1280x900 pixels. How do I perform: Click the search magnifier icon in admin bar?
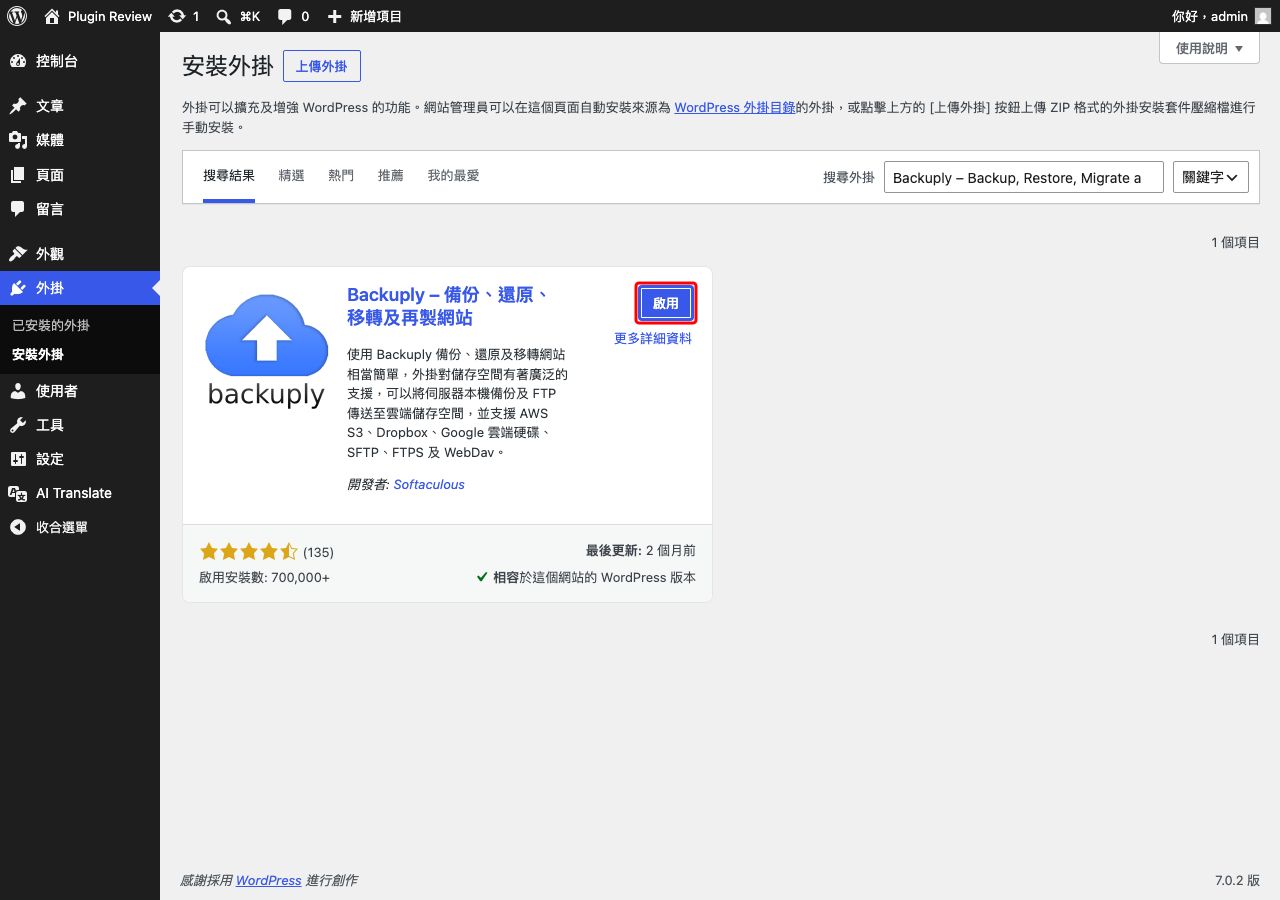[x=225, y=16]
